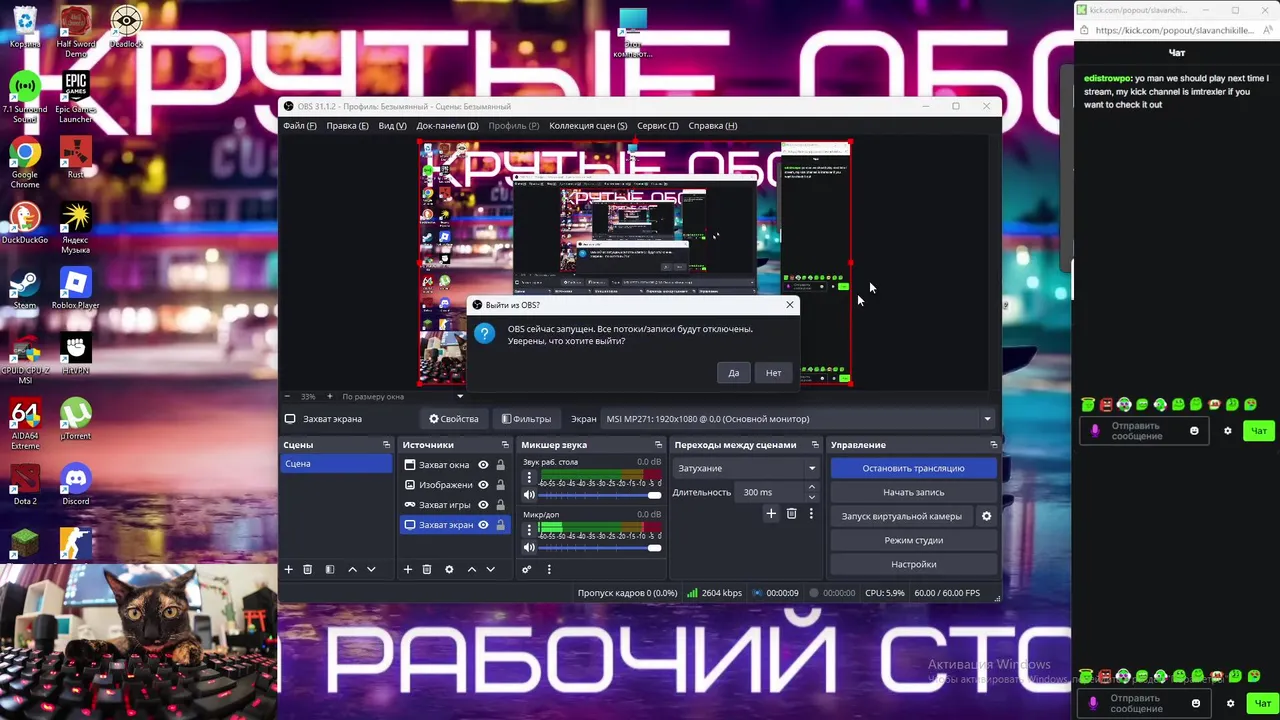Viewport: 1280px width, 720px height.
Task: Open the Экран monitor selection dropdown
Action: click(x=798, y=419)
